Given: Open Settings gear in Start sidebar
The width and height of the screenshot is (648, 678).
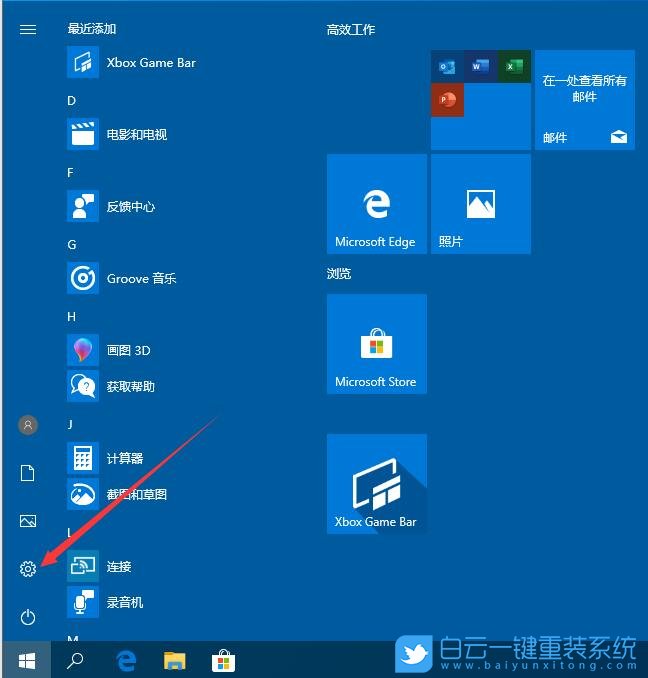Looking at the screenshot, I should pyautogui.click(x=28, y=569).
